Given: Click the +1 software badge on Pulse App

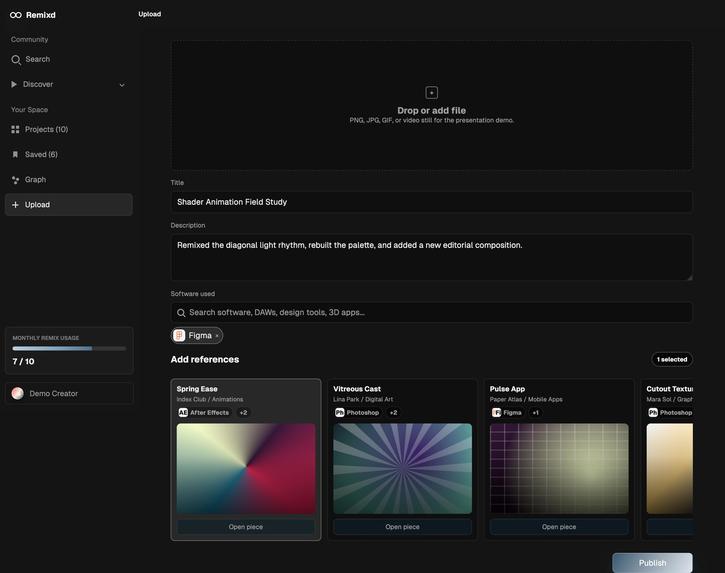Looking at the screenshot, I should [535, 413].
